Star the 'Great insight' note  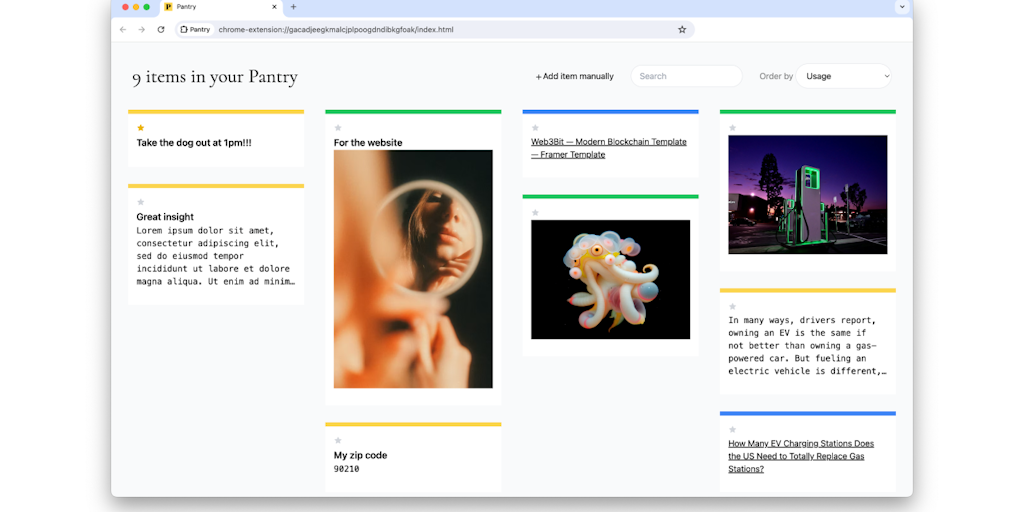click(141, 202)
